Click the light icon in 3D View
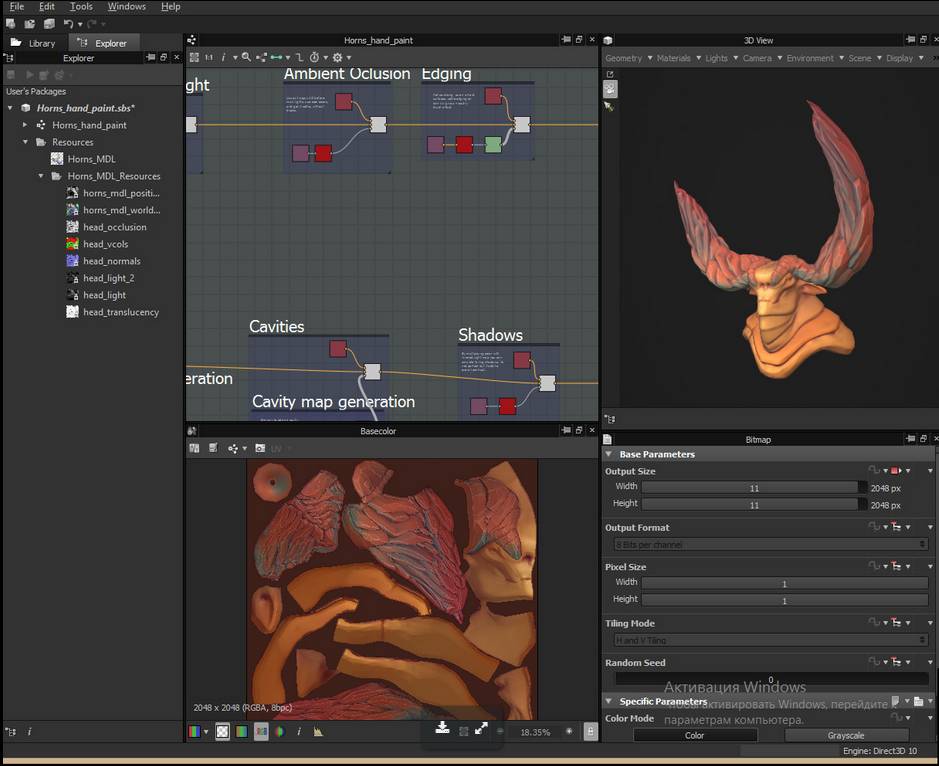The width and height of the screenshot is (939, 766). [x=610, y=106]
